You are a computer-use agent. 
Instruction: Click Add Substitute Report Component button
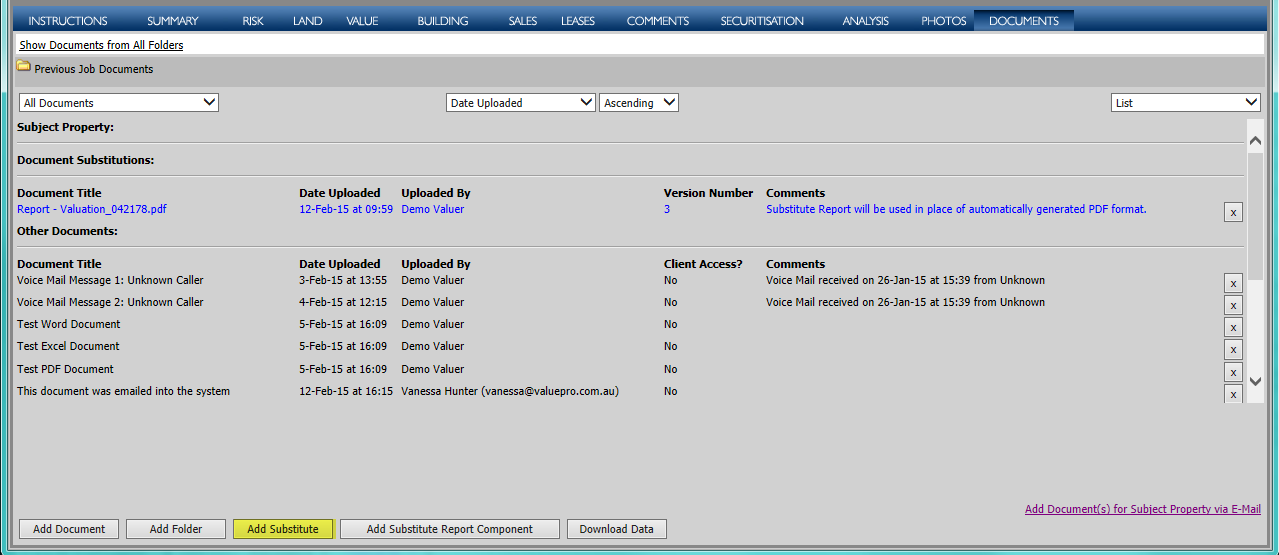point(450,529)
